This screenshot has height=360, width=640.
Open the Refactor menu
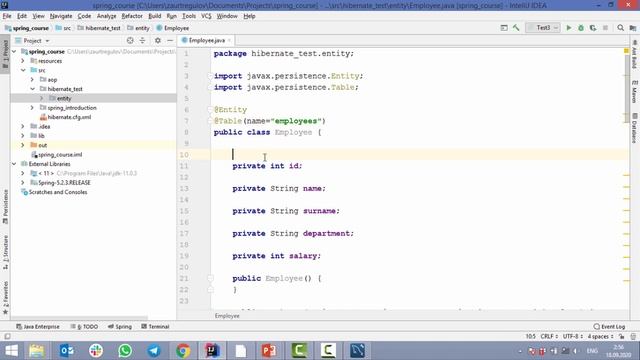pos(132,16)
